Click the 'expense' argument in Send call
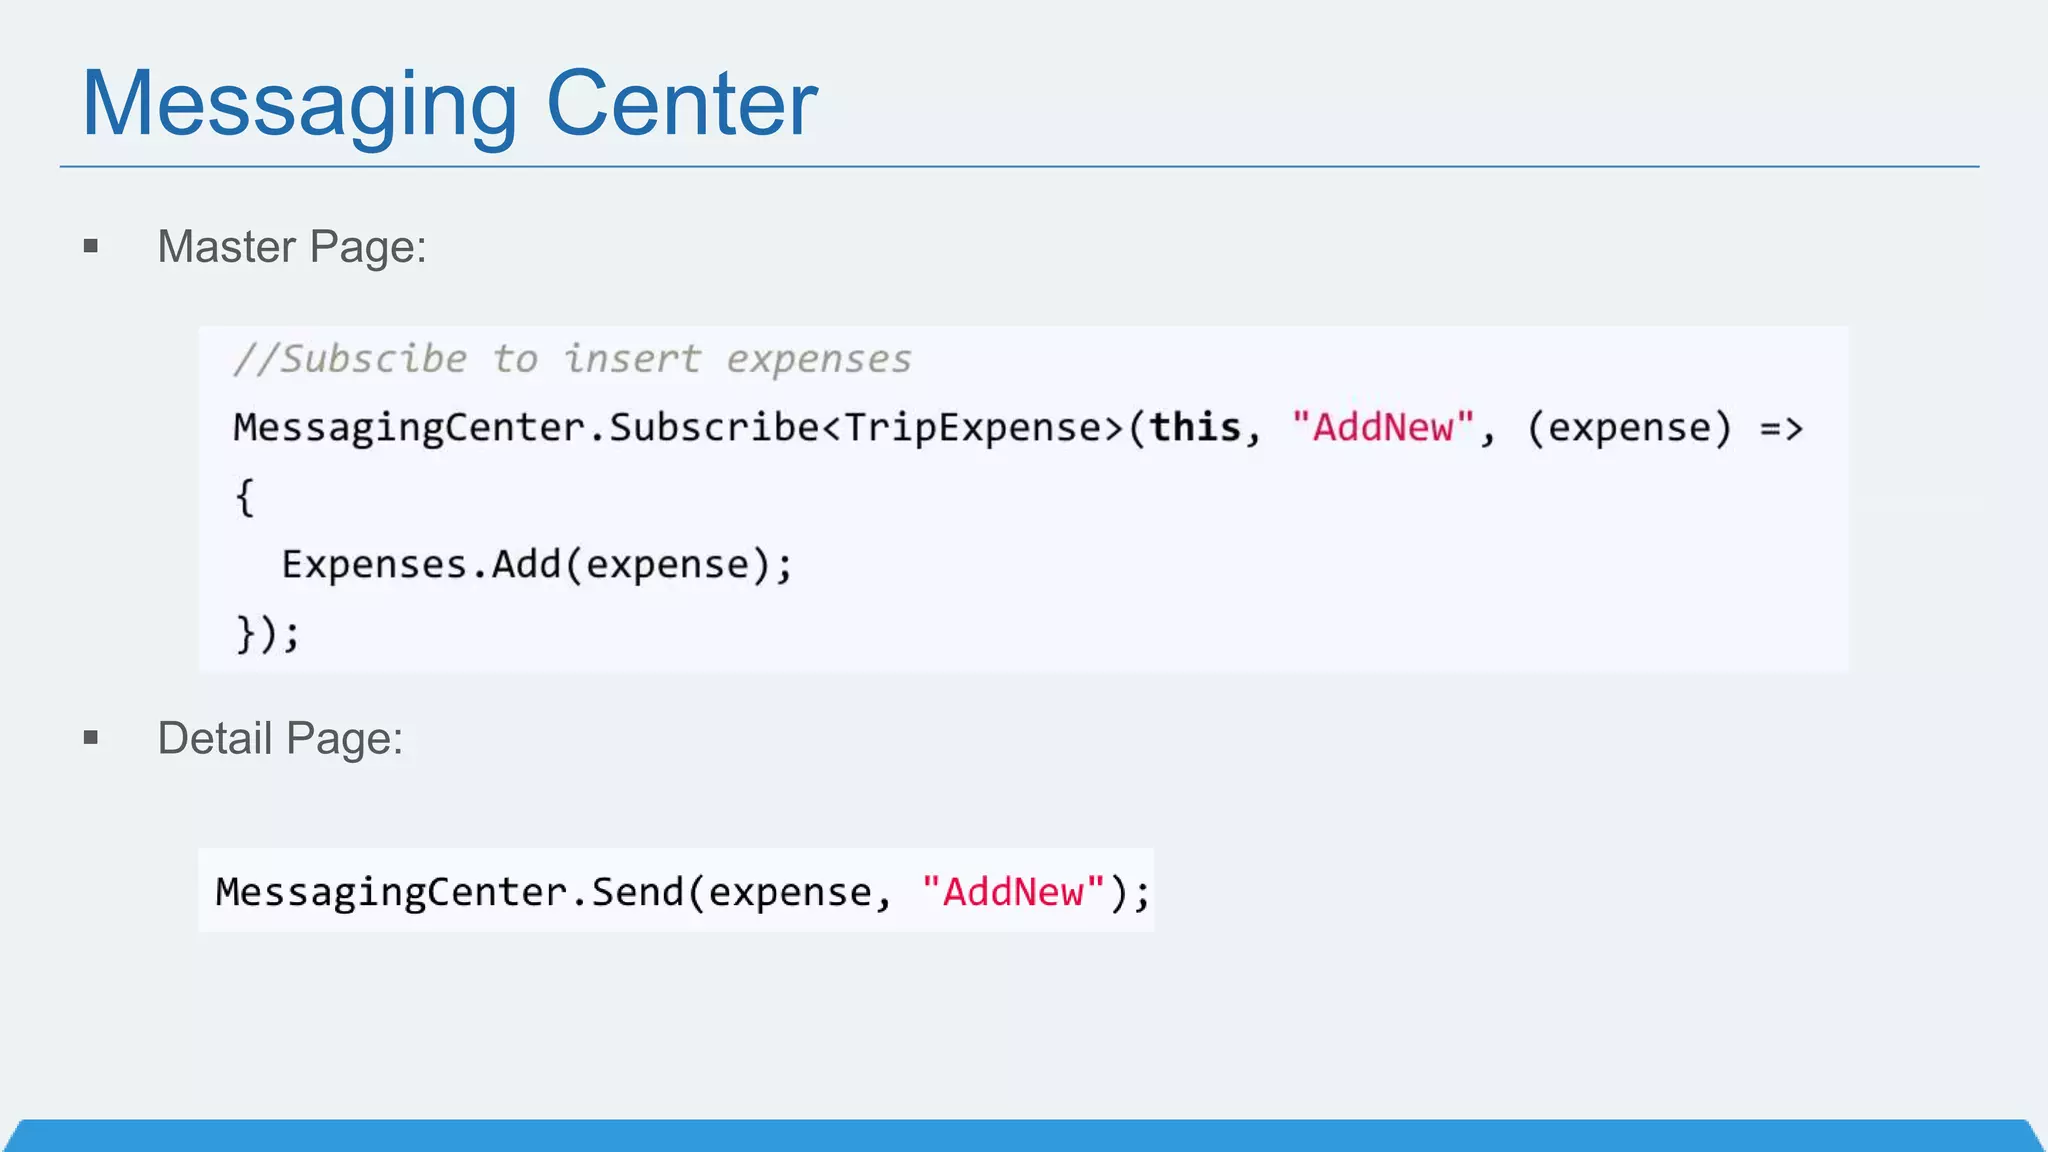Viewport: 2048px width, 1152px height. (x=790, y=892)
